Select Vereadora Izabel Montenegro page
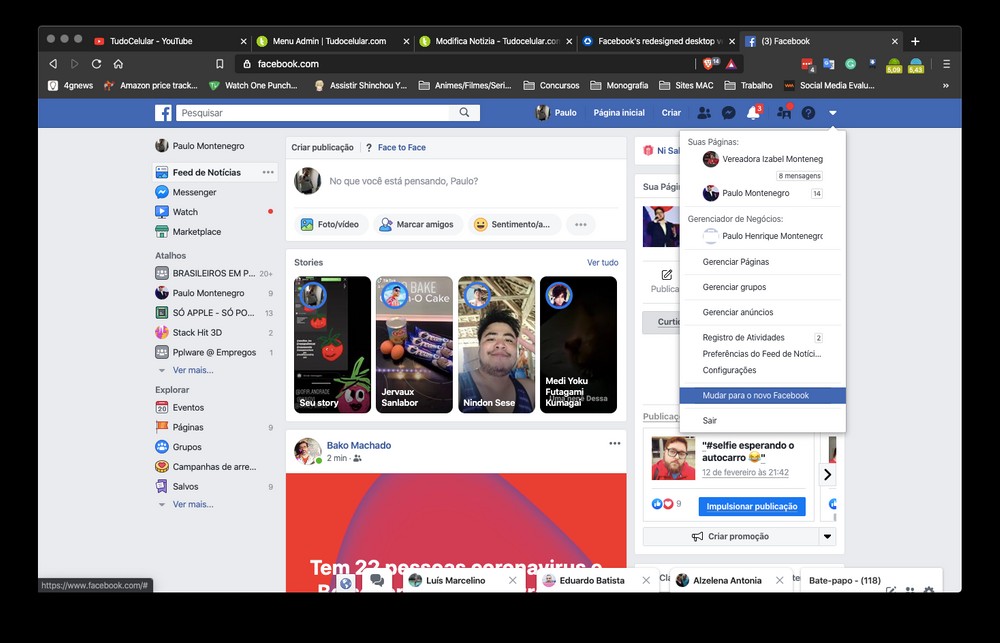The width and height of the screenshot is (1000, 643). pos(763,159)
